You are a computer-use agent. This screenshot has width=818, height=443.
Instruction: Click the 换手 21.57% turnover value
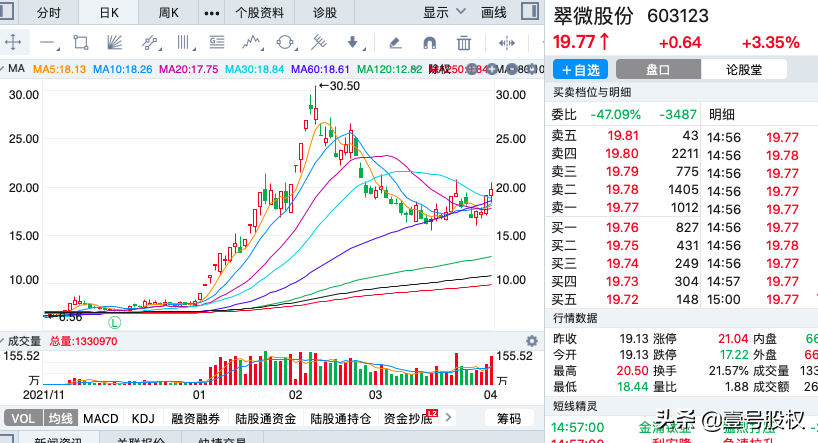(729, 371)
